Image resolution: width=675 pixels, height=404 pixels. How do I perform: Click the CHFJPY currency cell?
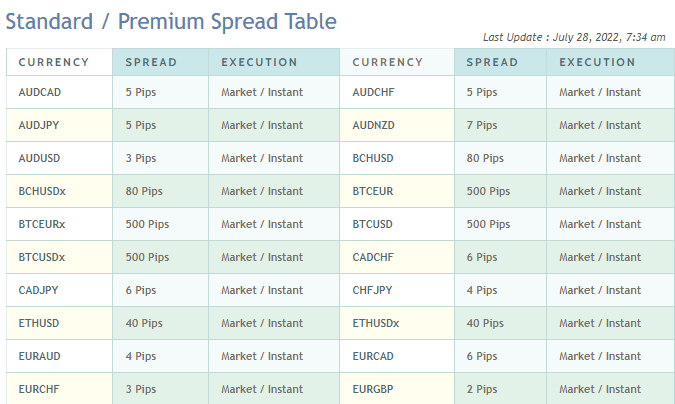coord(397,290)
